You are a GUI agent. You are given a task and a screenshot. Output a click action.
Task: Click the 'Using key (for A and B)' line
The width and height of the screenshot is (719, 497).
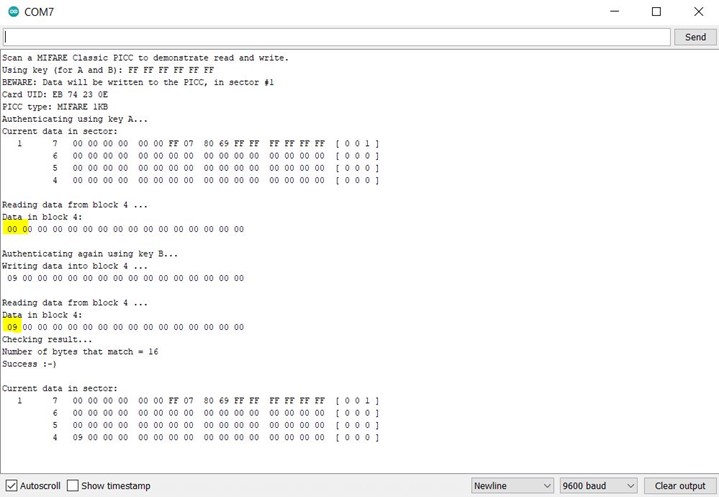(x=108, y=70)
